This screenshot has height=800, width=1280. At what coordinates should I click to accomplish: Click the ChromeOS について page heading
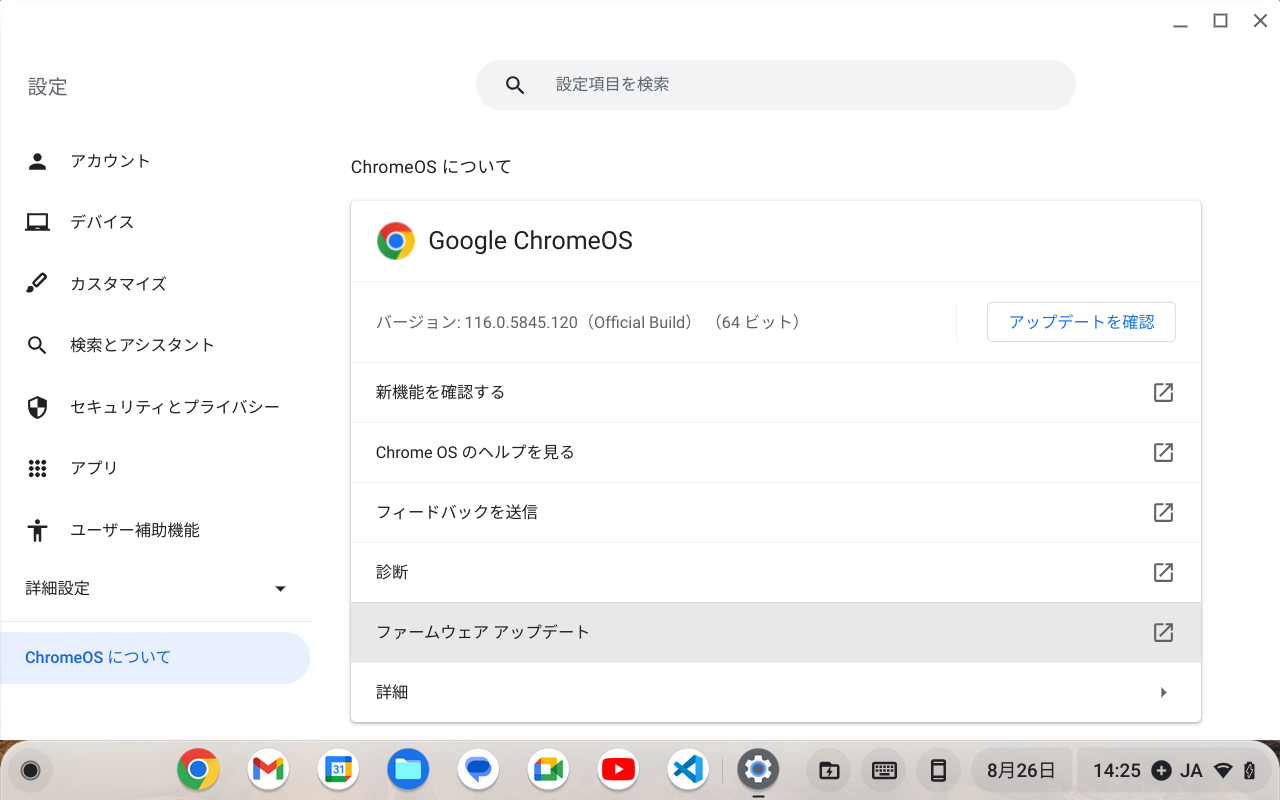[431, 167]
